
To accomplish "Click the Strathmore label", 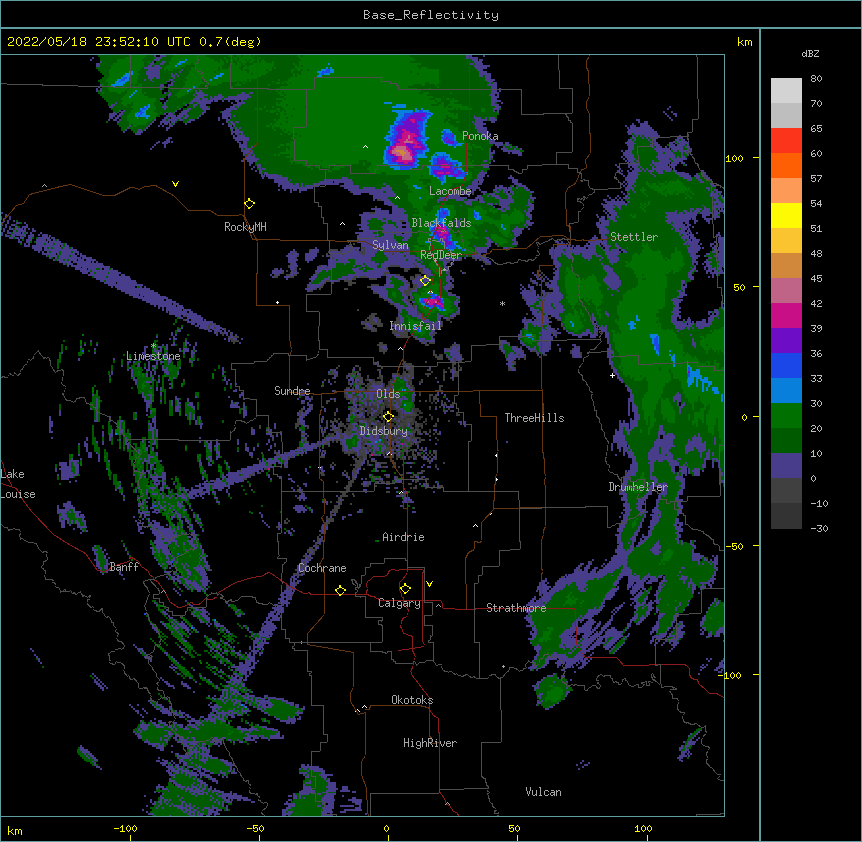I will click(x=516, y=608).
